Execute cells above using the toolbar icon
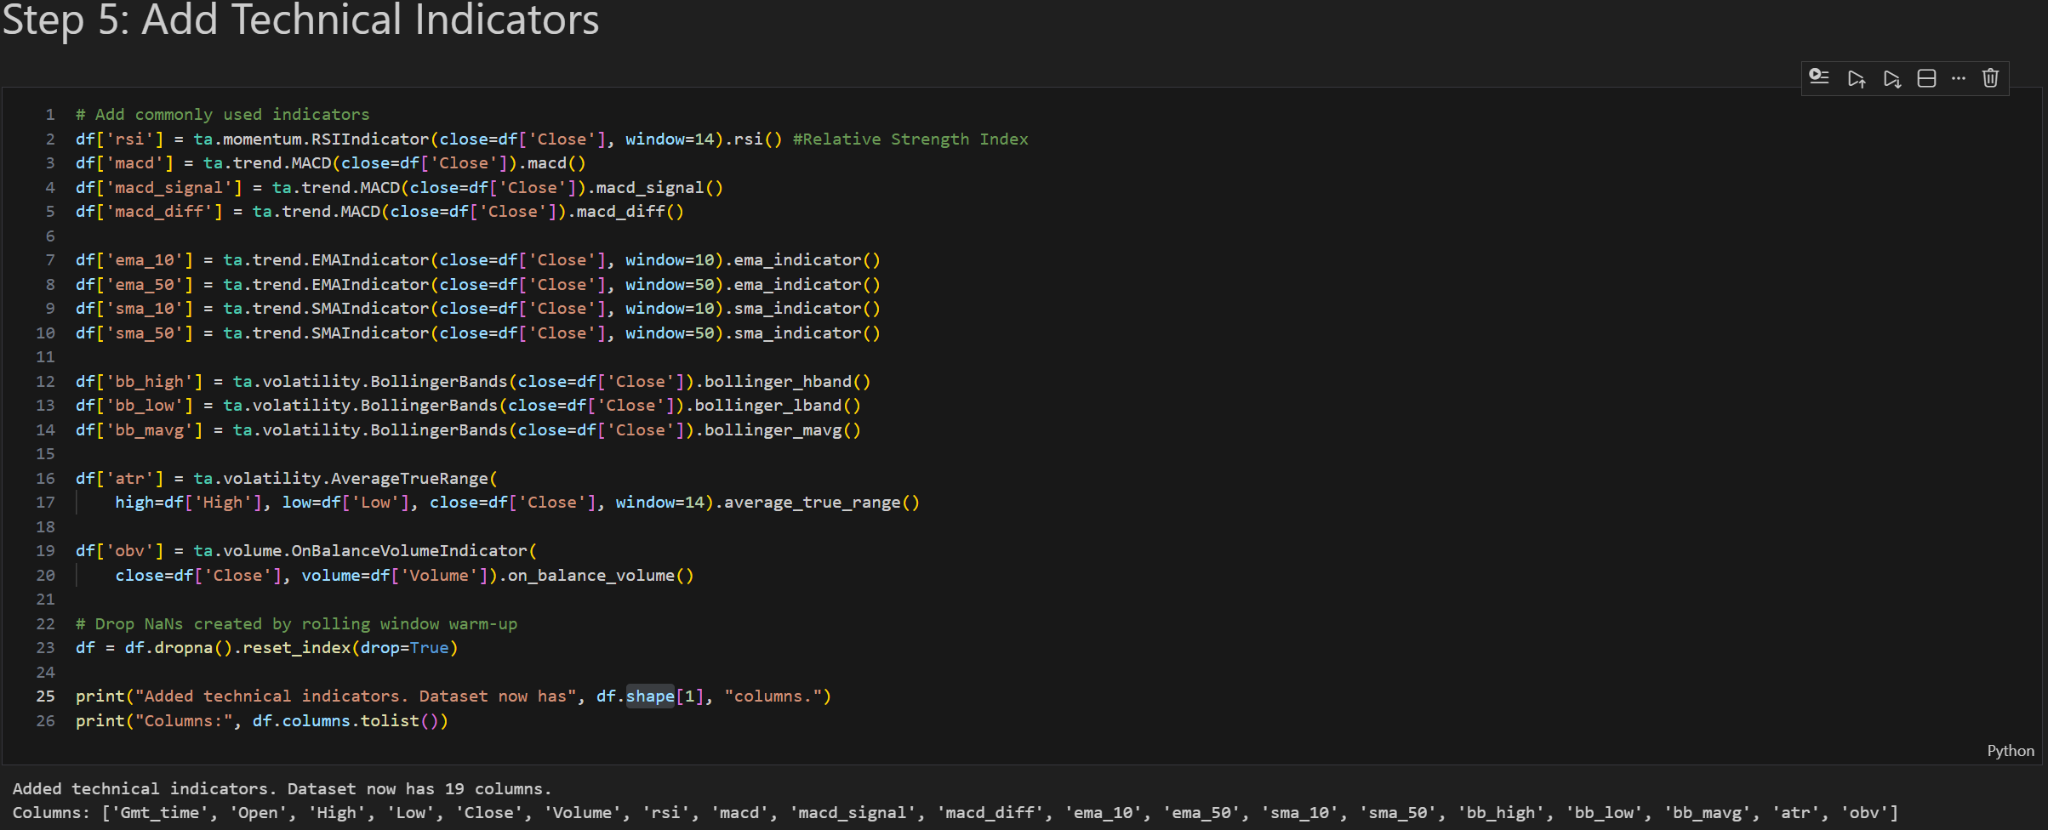The width and height of the screenshot is (2048, 830). point(1856,78)
